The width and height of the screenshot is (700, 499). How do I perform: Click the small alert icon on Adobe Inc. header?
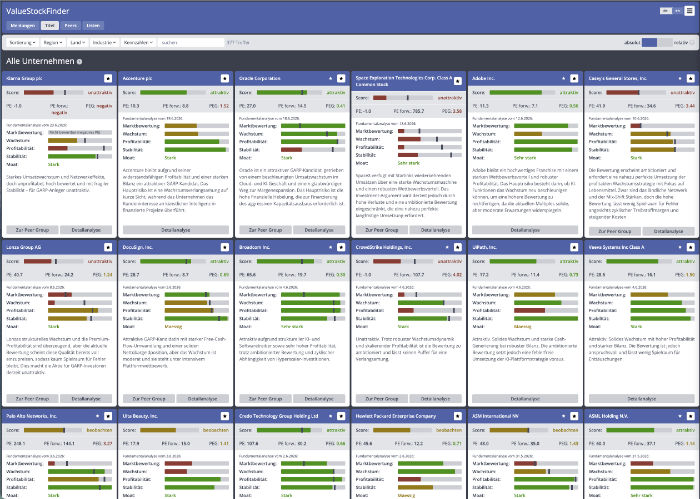pyautogui.click(x=564, y=79)
